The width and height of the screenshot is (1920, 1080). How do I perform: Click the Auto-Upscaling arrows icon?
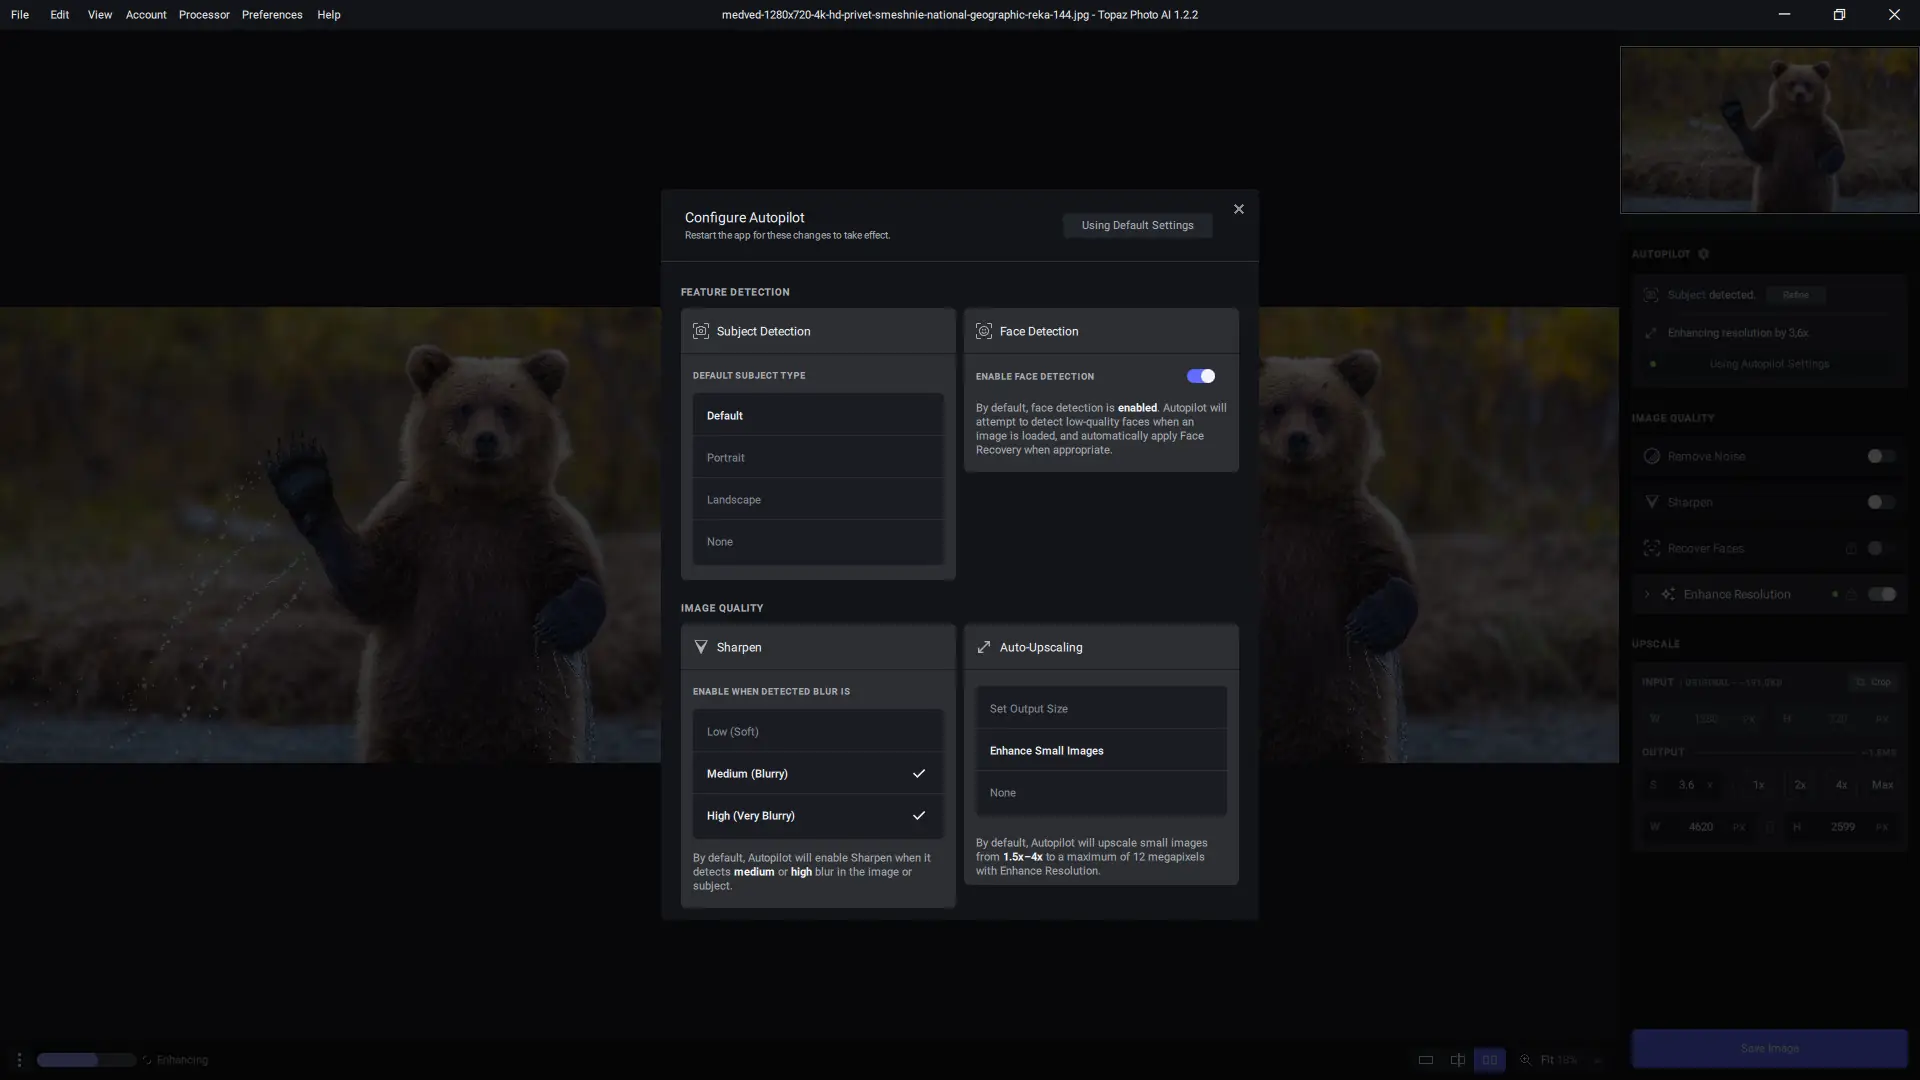pyautogui.click(x=984, y=647)
